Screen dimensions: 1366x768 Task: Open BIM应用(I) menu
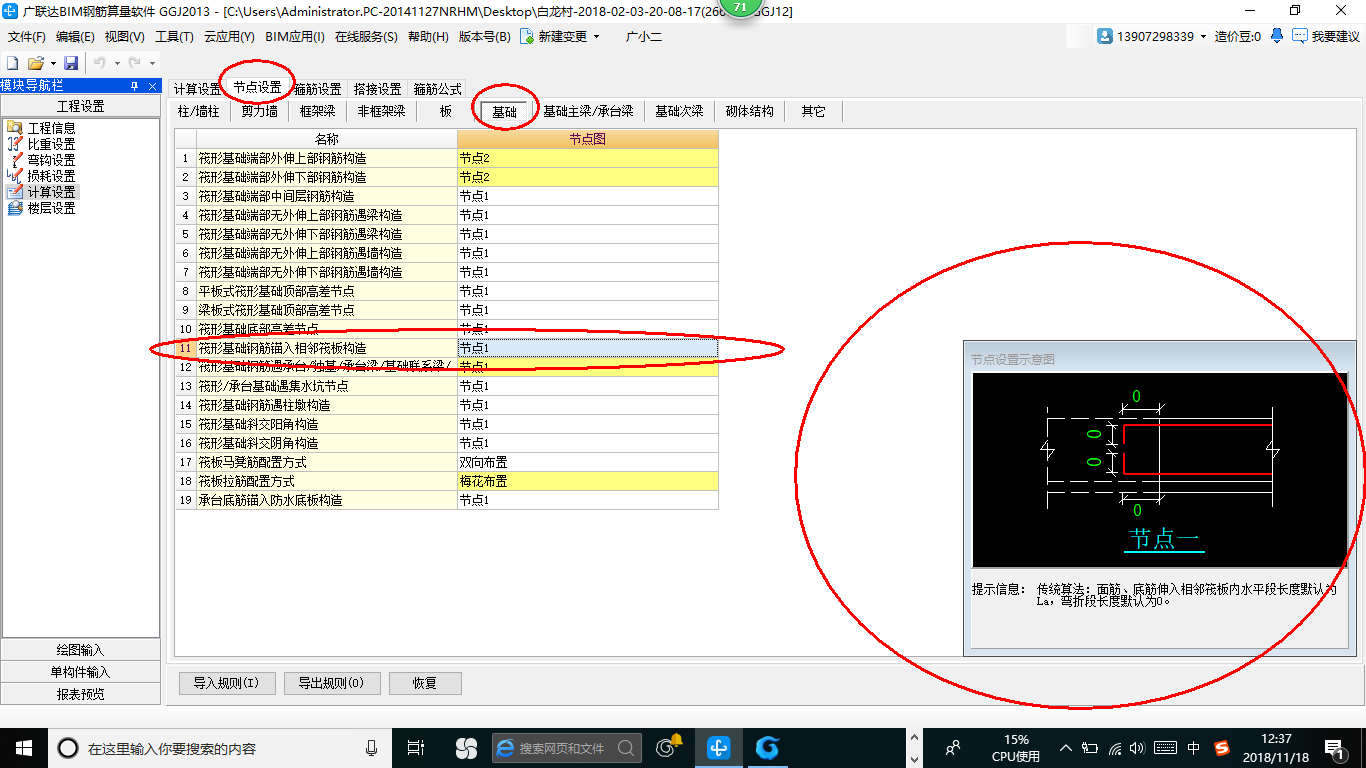coord(295,36)
